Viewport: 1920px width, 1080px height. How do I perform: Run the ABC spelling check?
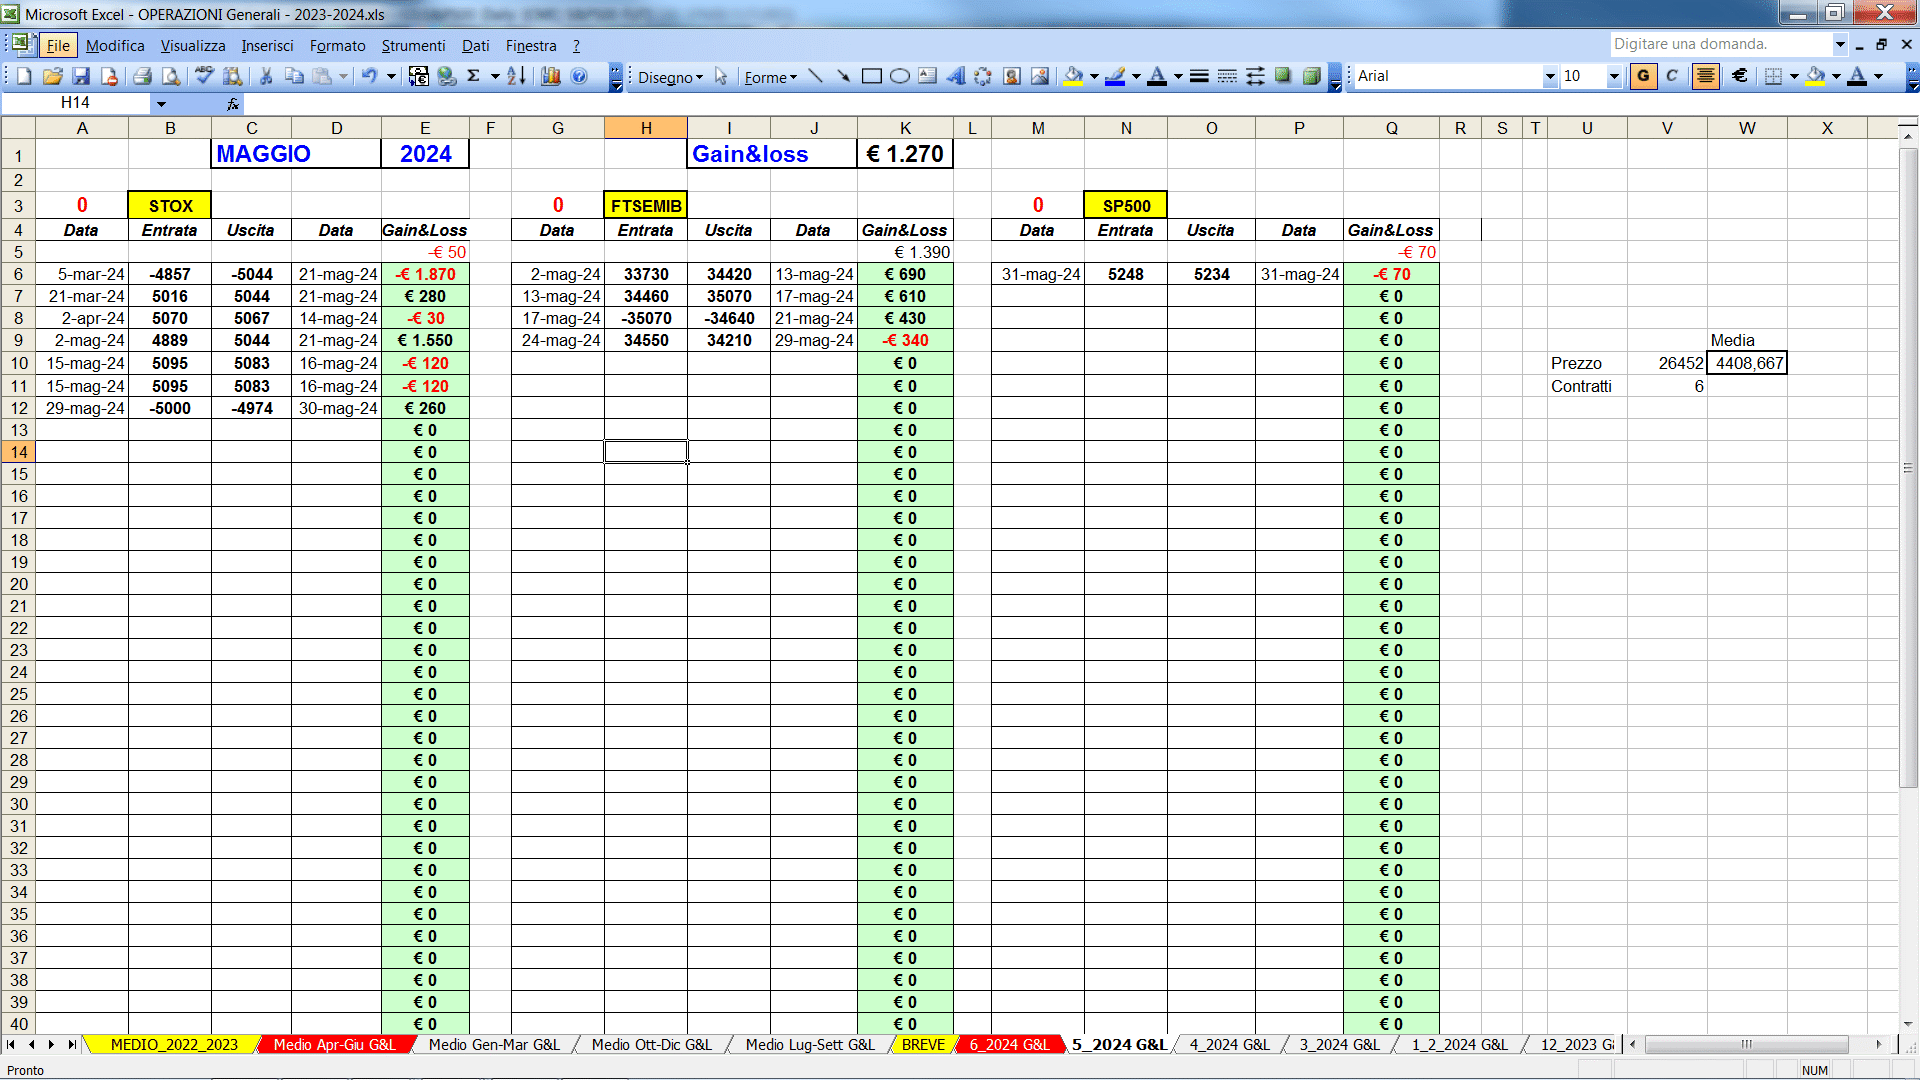[204, 76]
